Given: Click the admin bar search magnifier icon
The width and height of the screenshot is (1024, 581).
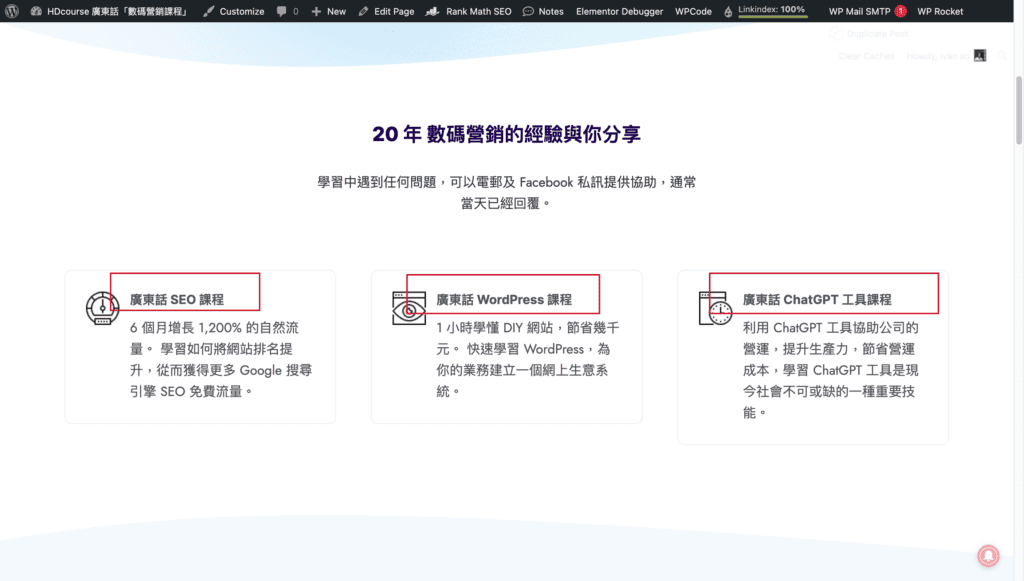Looking at the screenshot, I should click(1002, 55).
